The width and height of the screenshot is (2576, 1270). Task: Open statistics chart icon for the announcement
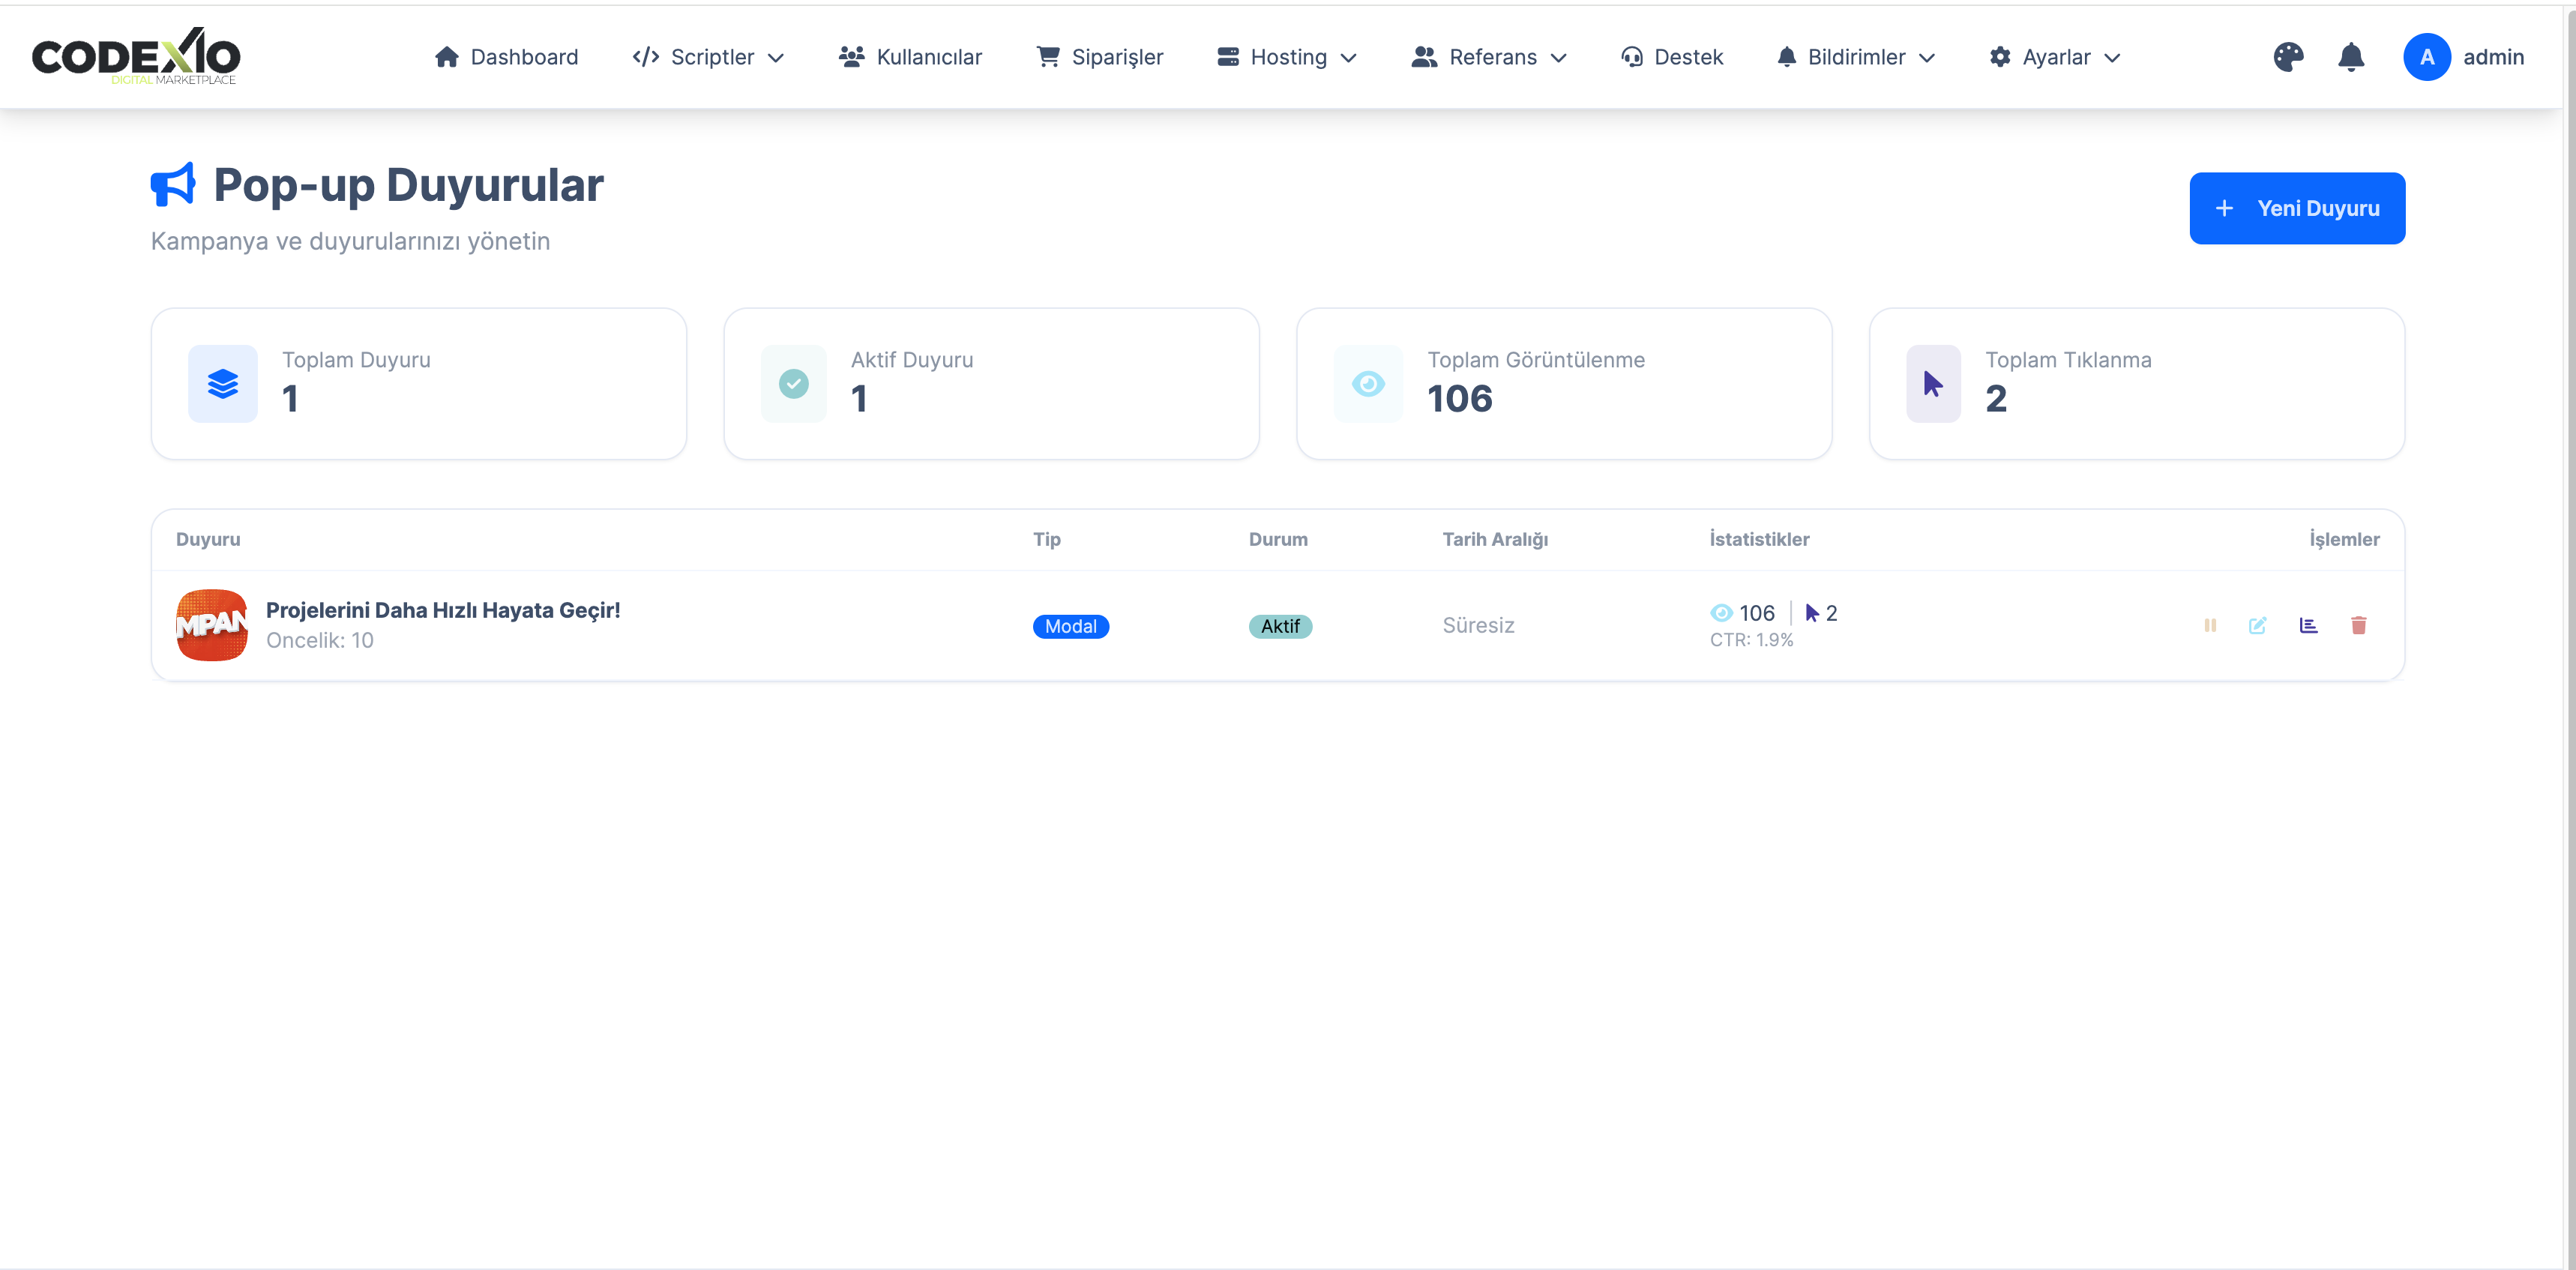pos(2308,625)
